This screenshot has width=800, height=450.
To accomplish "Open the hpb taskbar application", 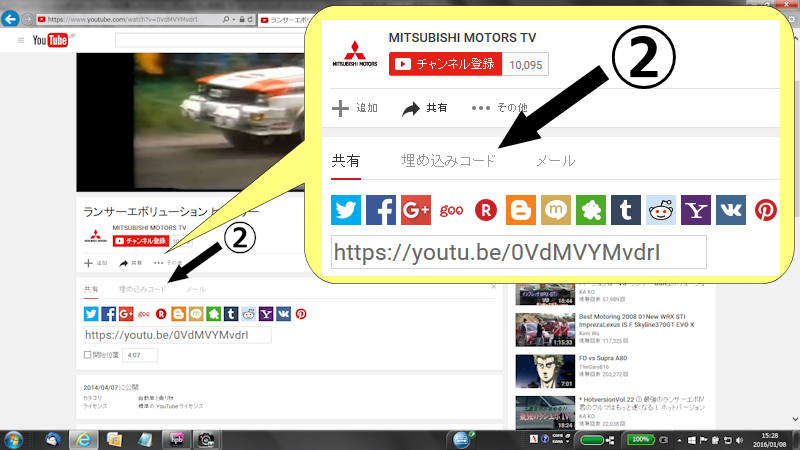I will click(176, 440).
